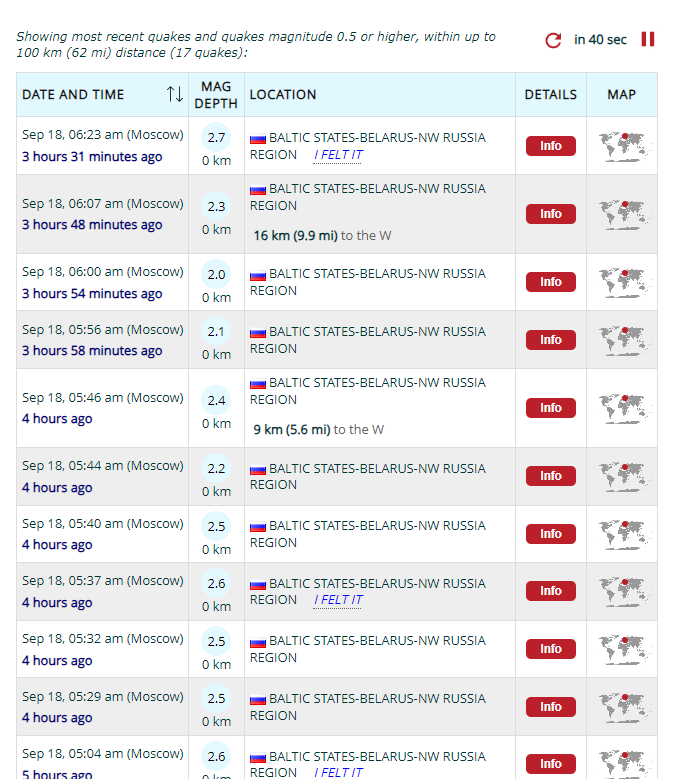674x779 pixels.
Task: Sort by date and time arrows
Action: click(175, 94)
